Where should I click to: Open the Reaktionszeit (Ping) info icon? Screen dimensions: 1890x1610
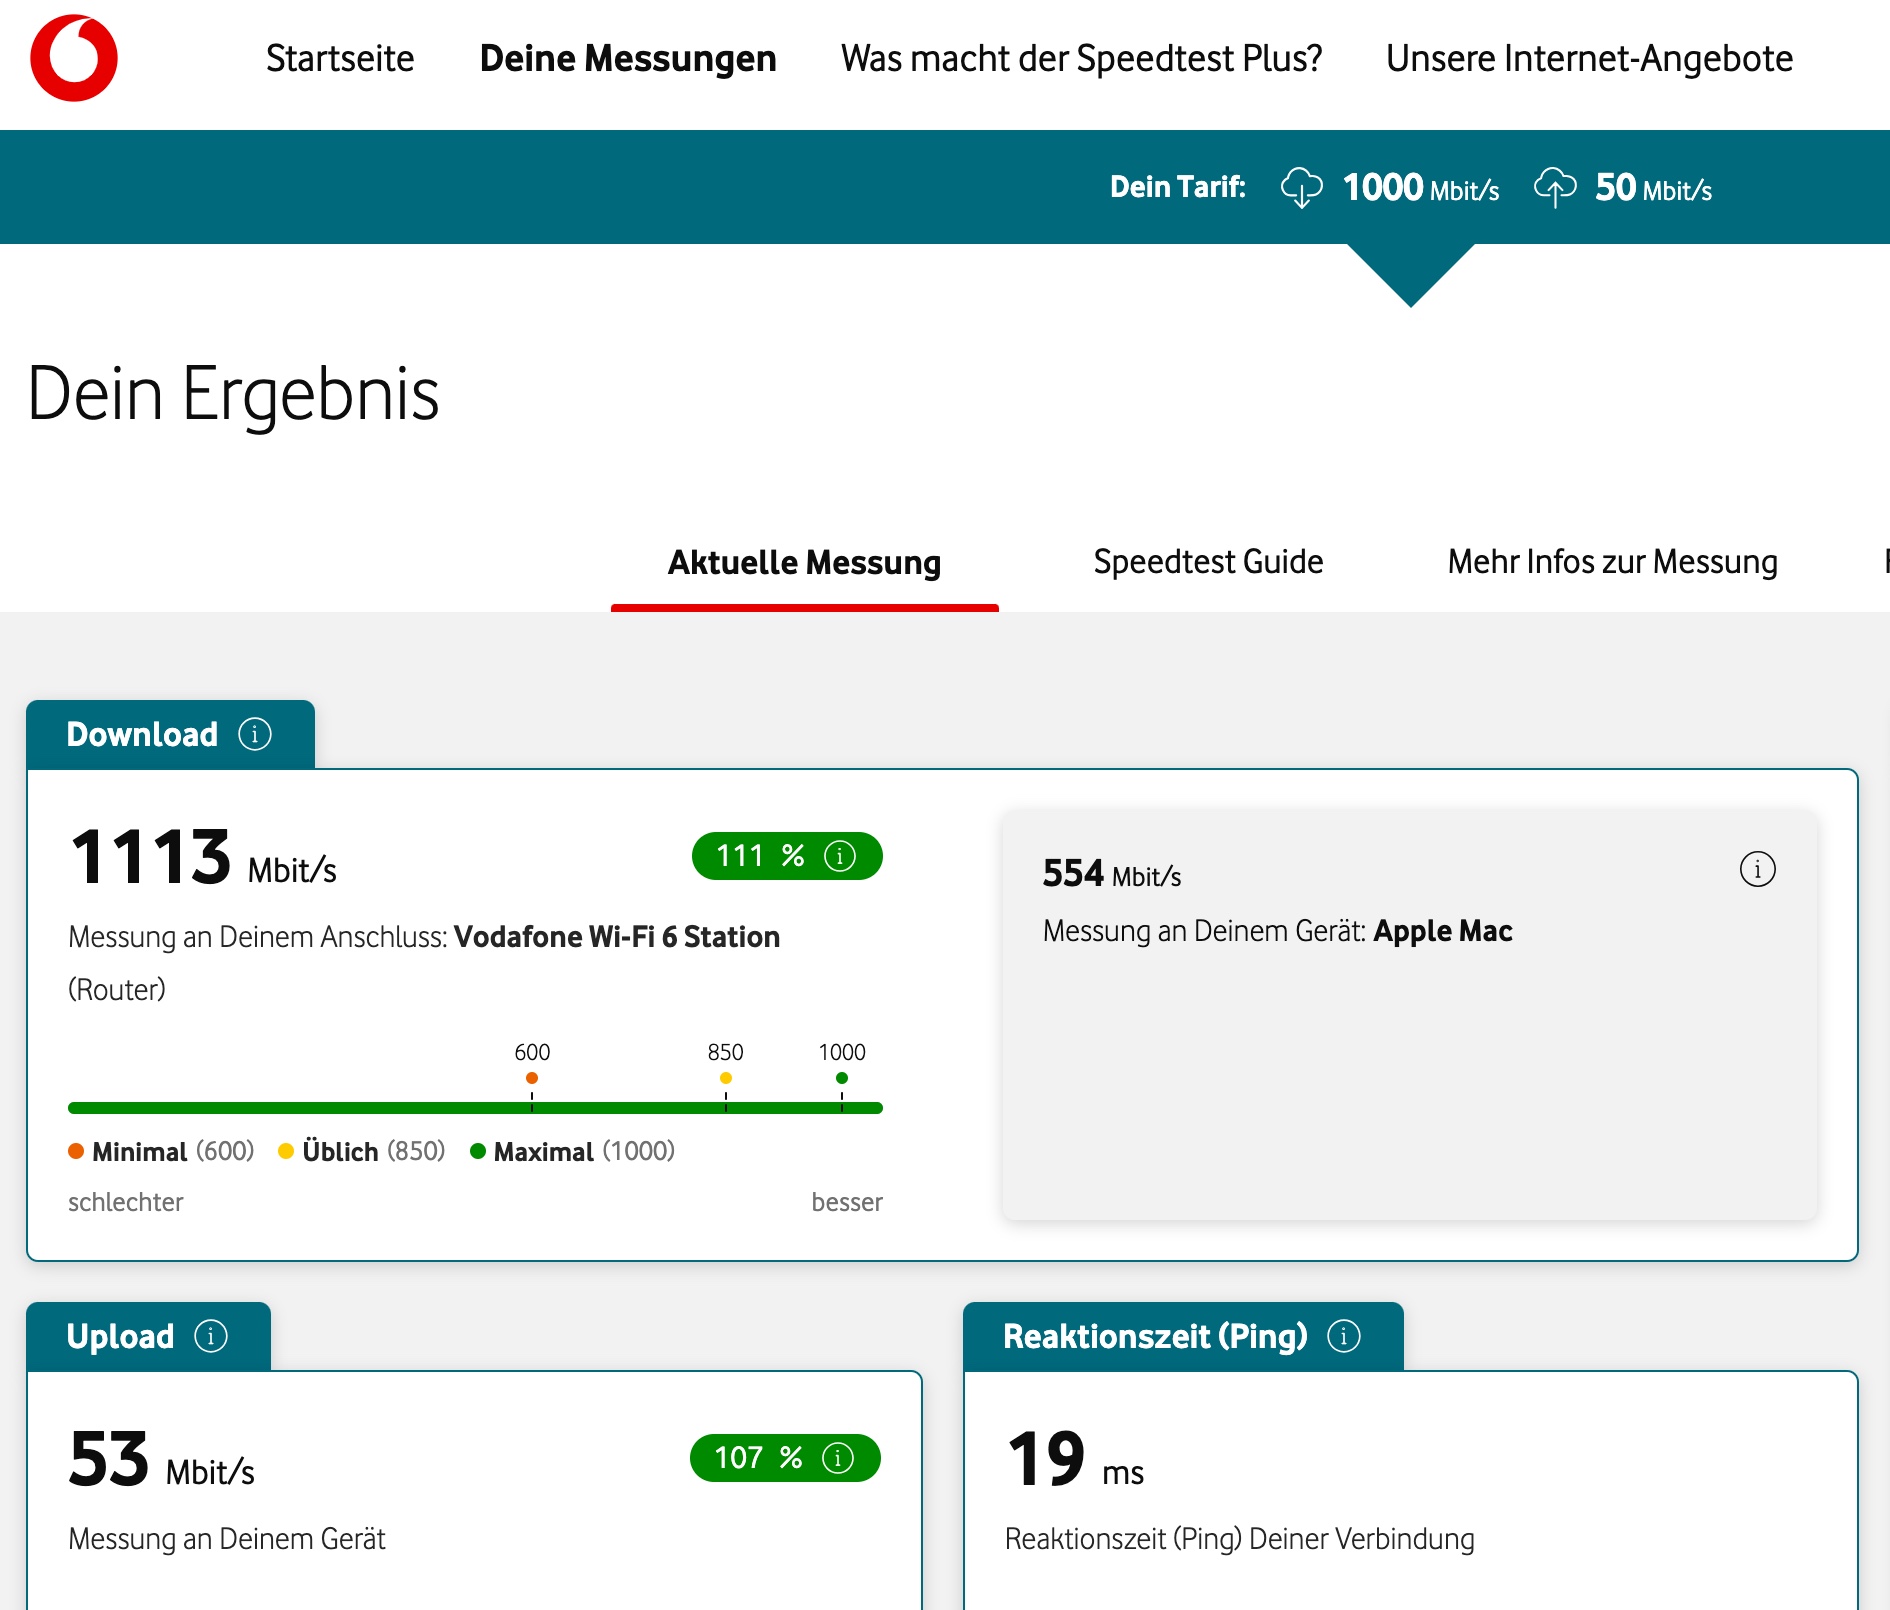1344,1336
